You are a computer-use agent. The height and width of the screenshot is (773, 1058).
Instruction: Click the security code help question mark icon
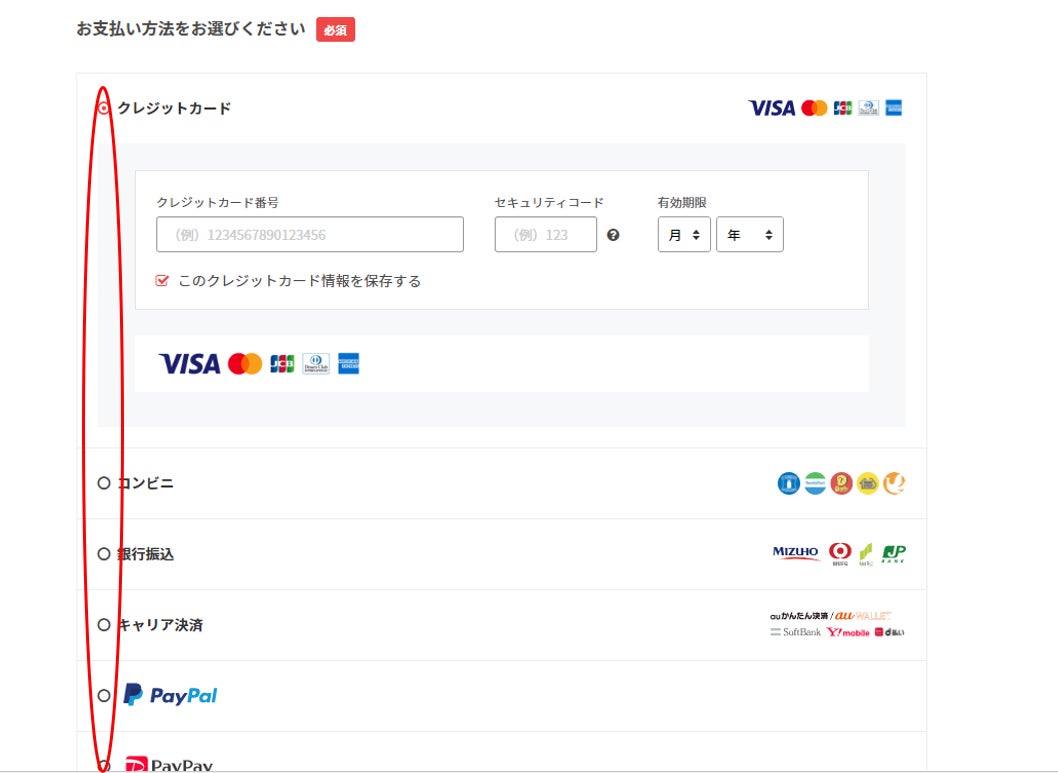coord(613,235)
